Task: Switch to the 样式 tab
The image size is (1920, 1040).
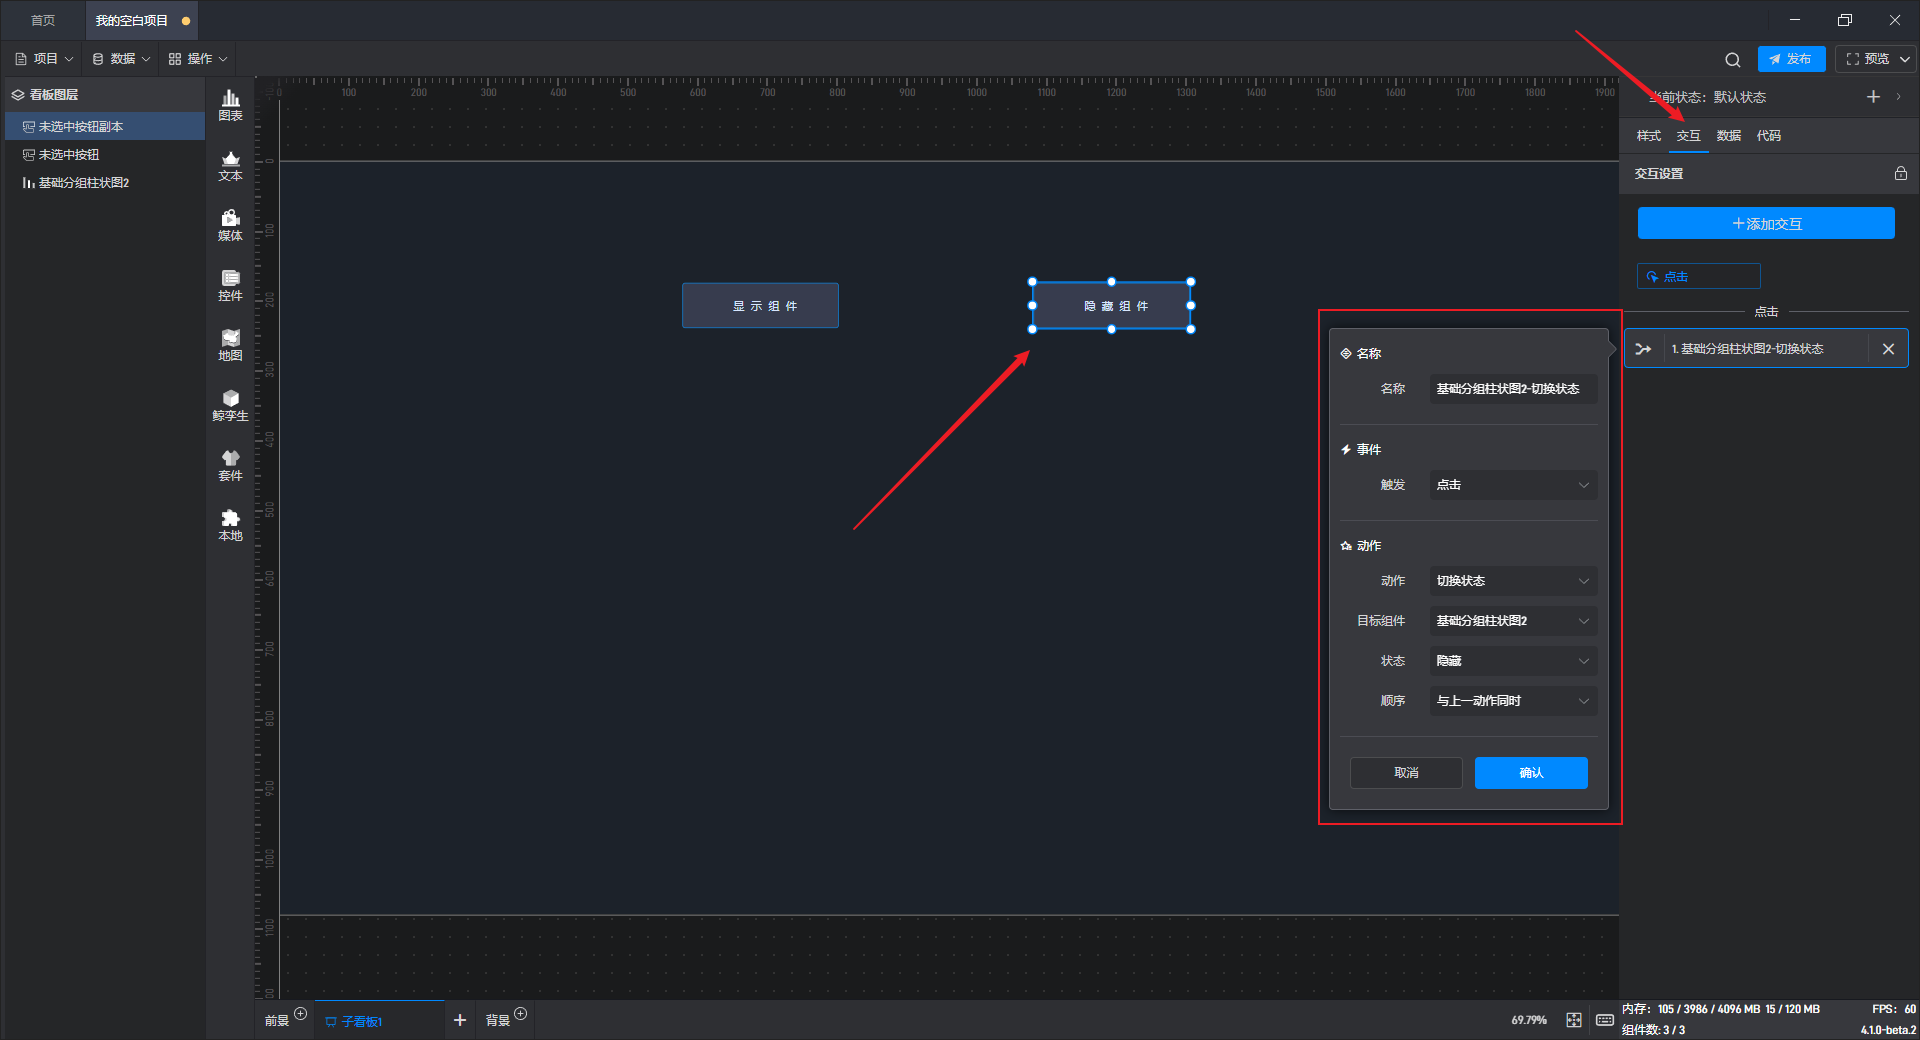Action: (1648, 136)
